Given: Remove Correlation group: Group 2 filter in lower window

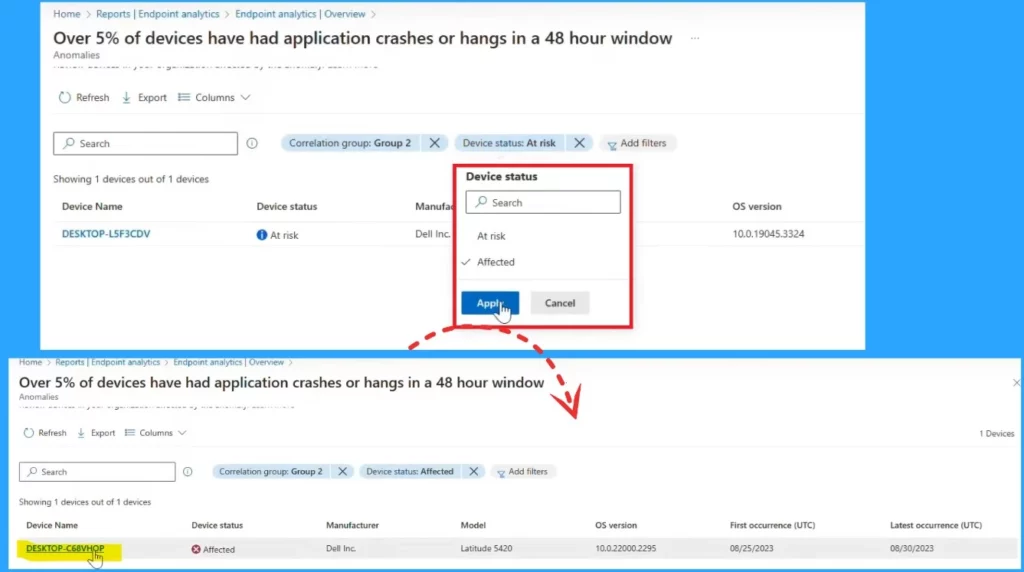Looking at the screenshot, I should coord(342,471).
